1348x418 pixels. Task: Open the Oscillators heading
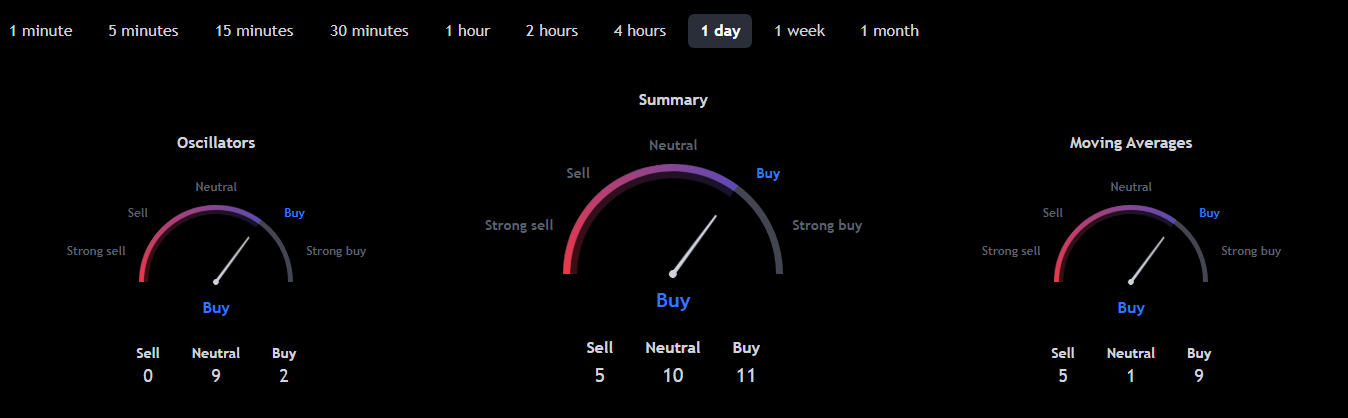point(216,143)
